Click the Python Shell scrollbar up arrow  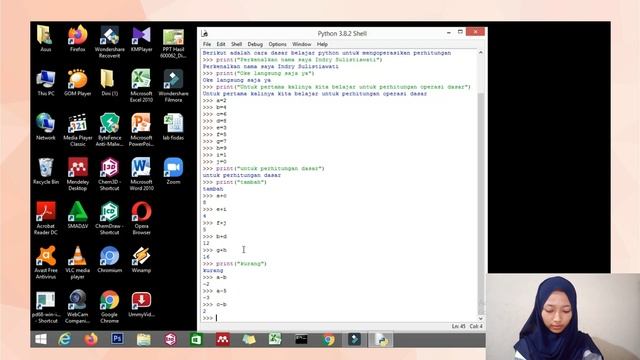pyautogui.click(x=481, y=53)
